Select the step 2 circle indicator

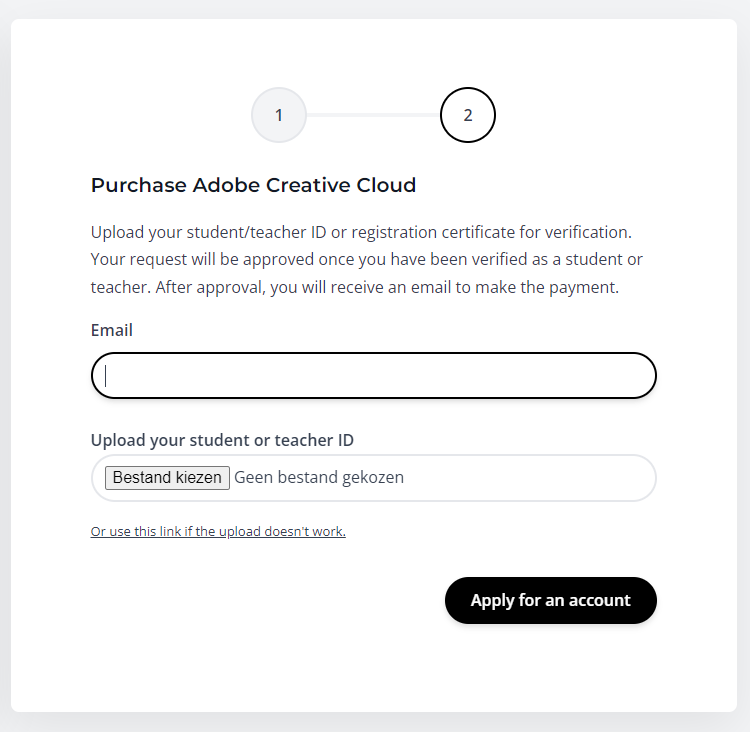pyautogui.click(x=468, y=115)
